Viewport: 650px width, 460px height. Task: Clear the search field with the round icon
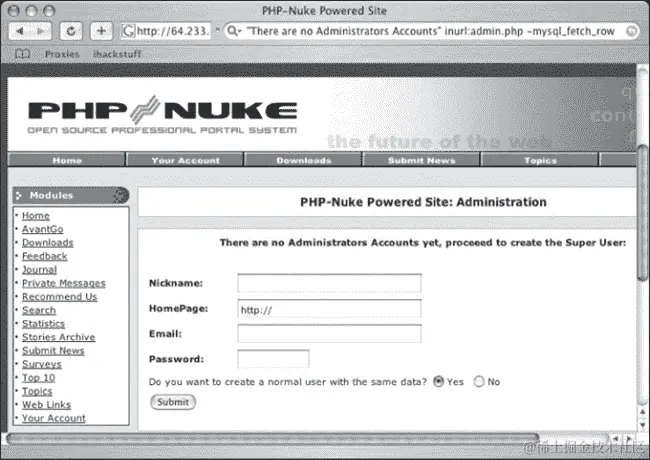click(631, 31)
